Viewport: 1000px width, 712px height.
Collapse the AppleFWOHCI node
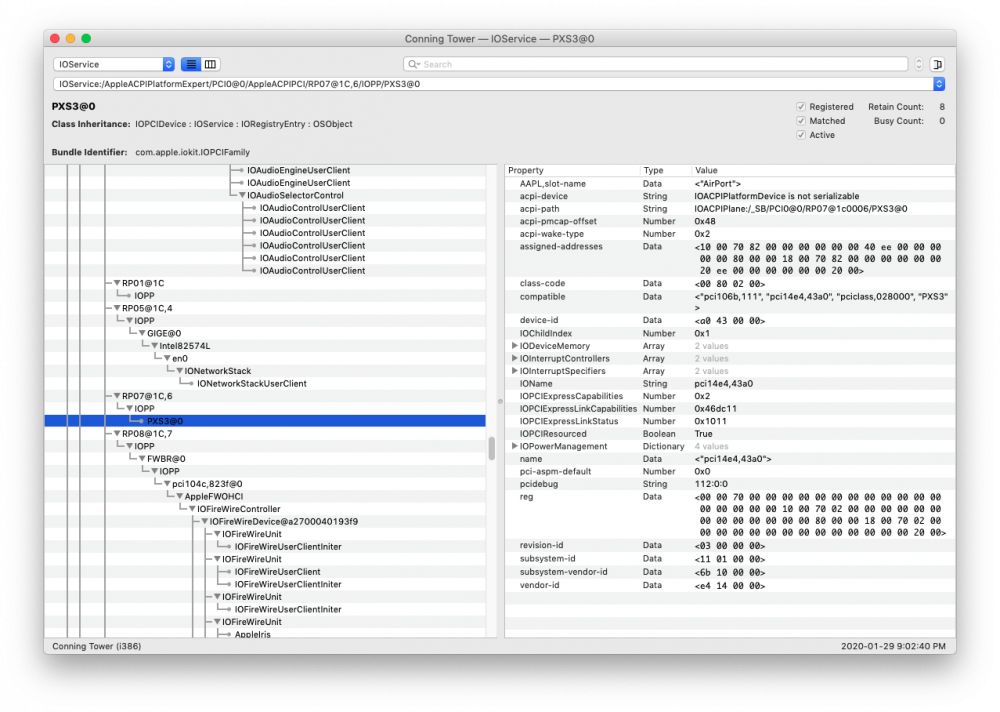click(179, 496)
